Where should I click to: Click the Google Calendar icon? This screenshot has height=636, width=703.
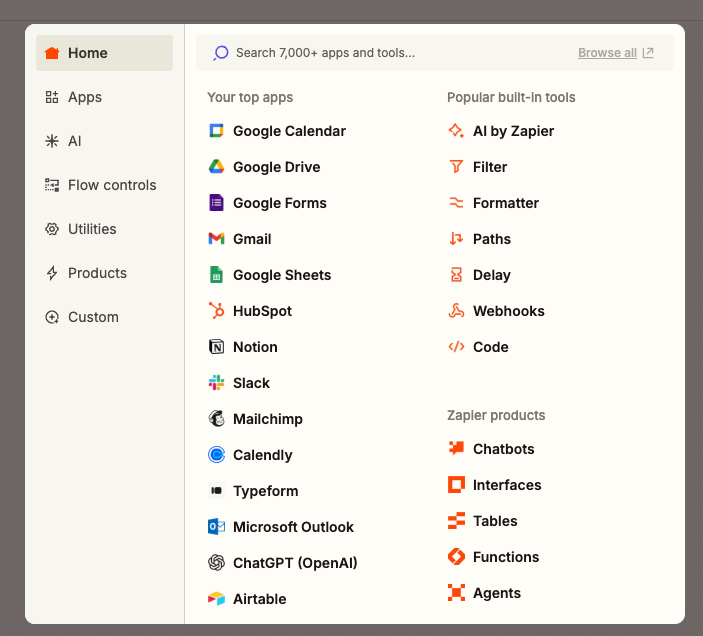tap(216, 131)
